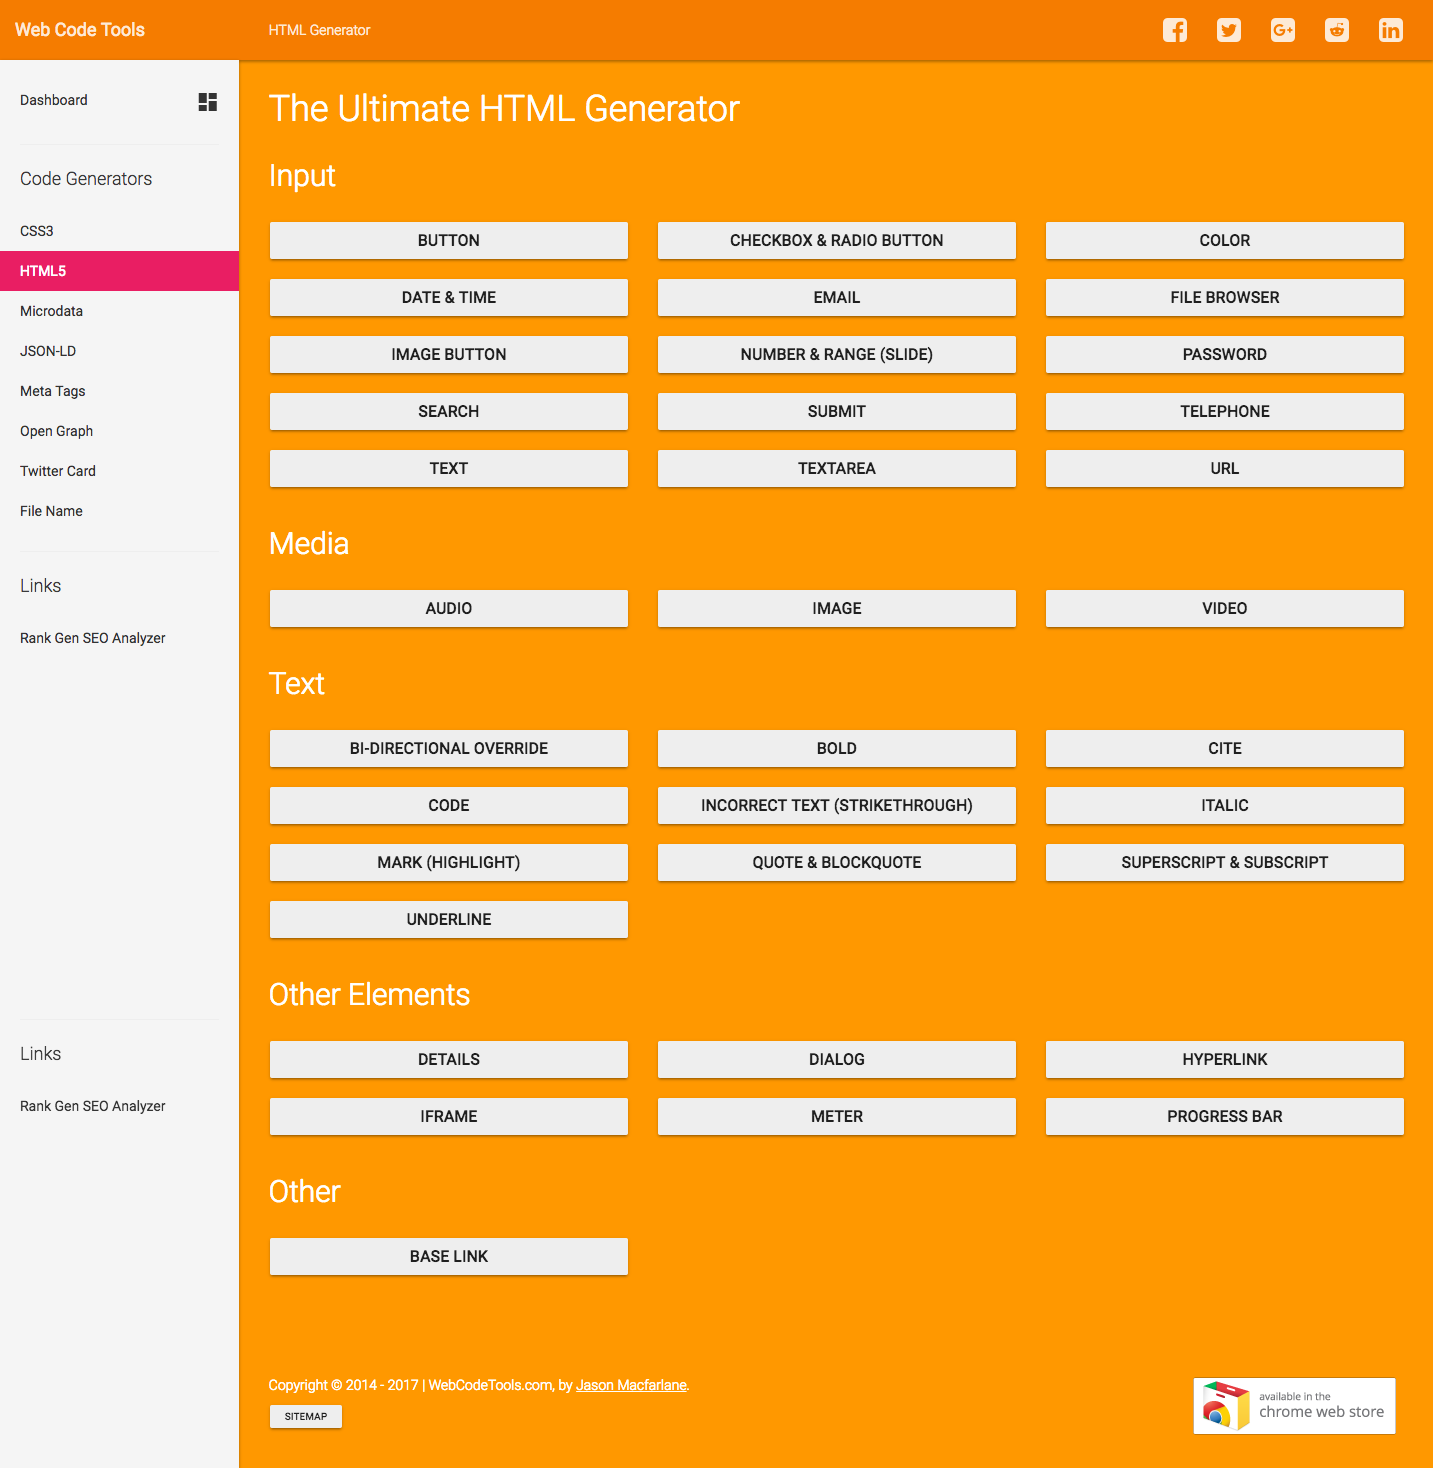Screen dimensions: 1433x1468
Task: Open the LinkedIn icon in header
Action: (x=1391, y=30)
